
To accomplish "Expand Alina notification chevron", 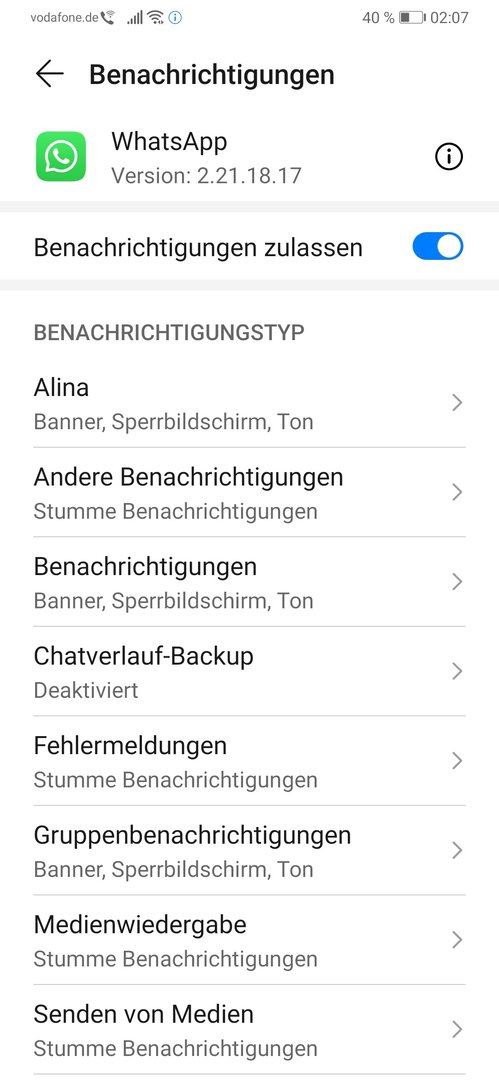I will pyautogui.click(x=456, y=403).
